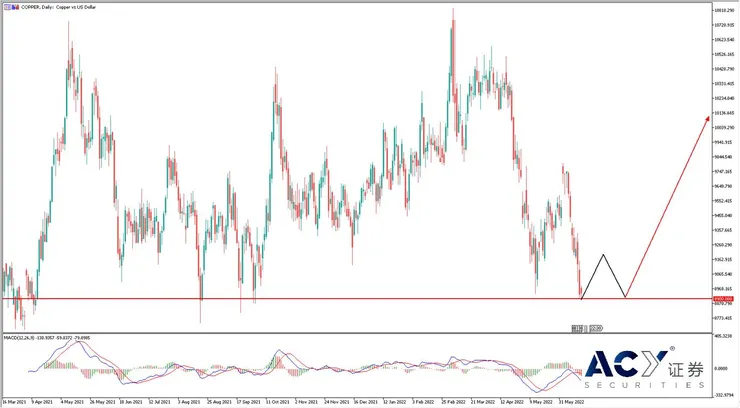Click the '21 Mar 2022' date label
740x408 pixels.
coord(483,402)
